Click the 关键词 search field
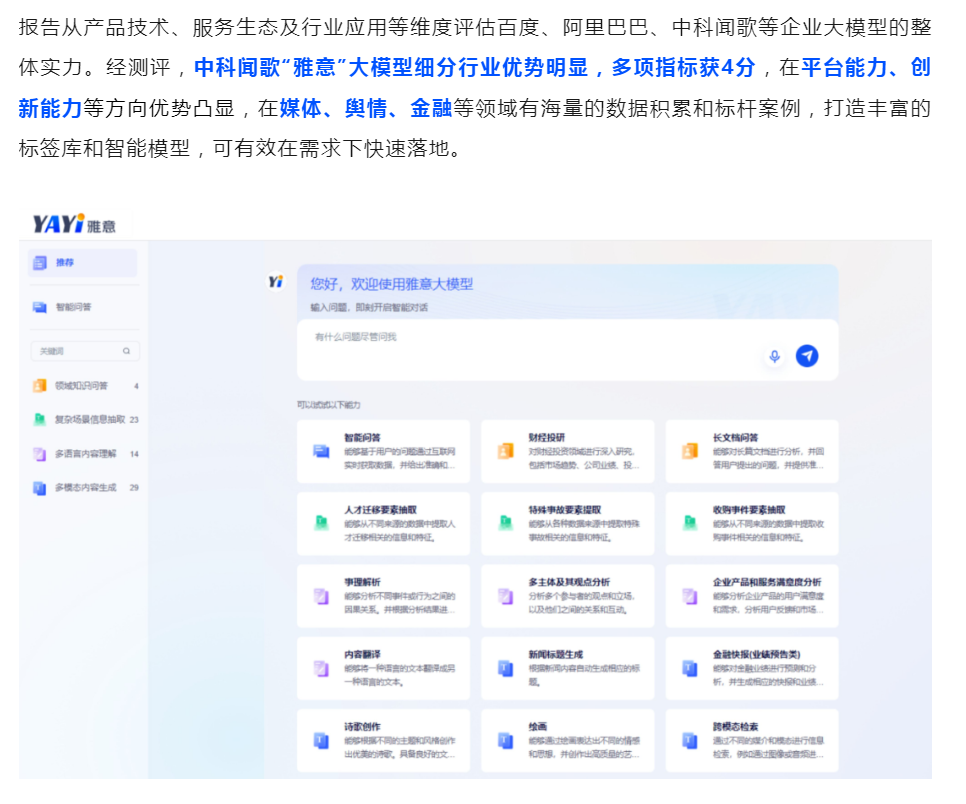The image size is (966, 804). pos(76,352)
